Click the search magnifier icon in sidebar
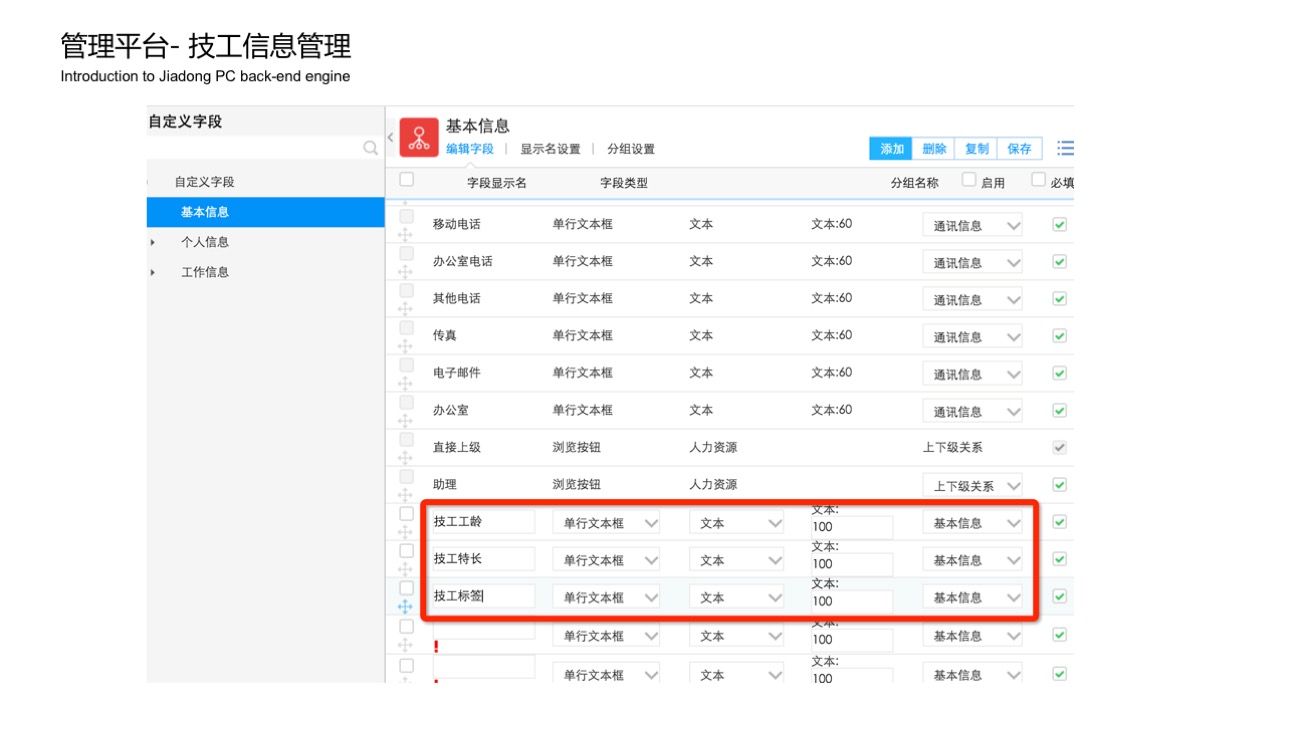Image resolution: width=1300 pixels, height=731 pixels. [x=370, y=149]
